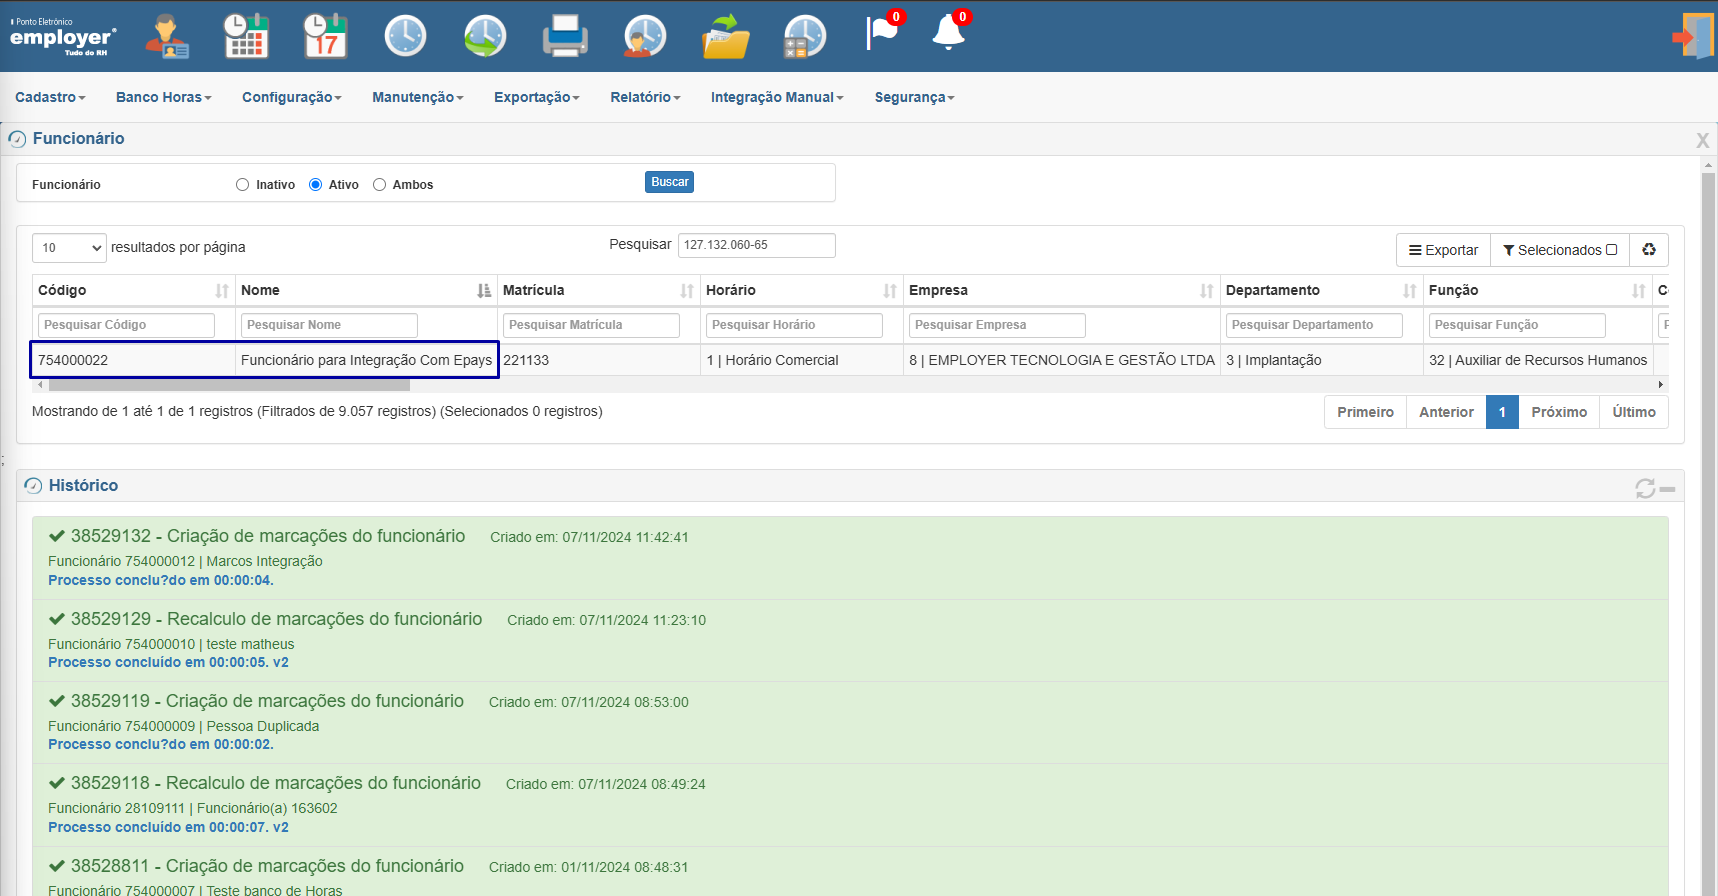The image size is (1718, 896).
Task: Click the Buscar button
Action: coord(669,182)
